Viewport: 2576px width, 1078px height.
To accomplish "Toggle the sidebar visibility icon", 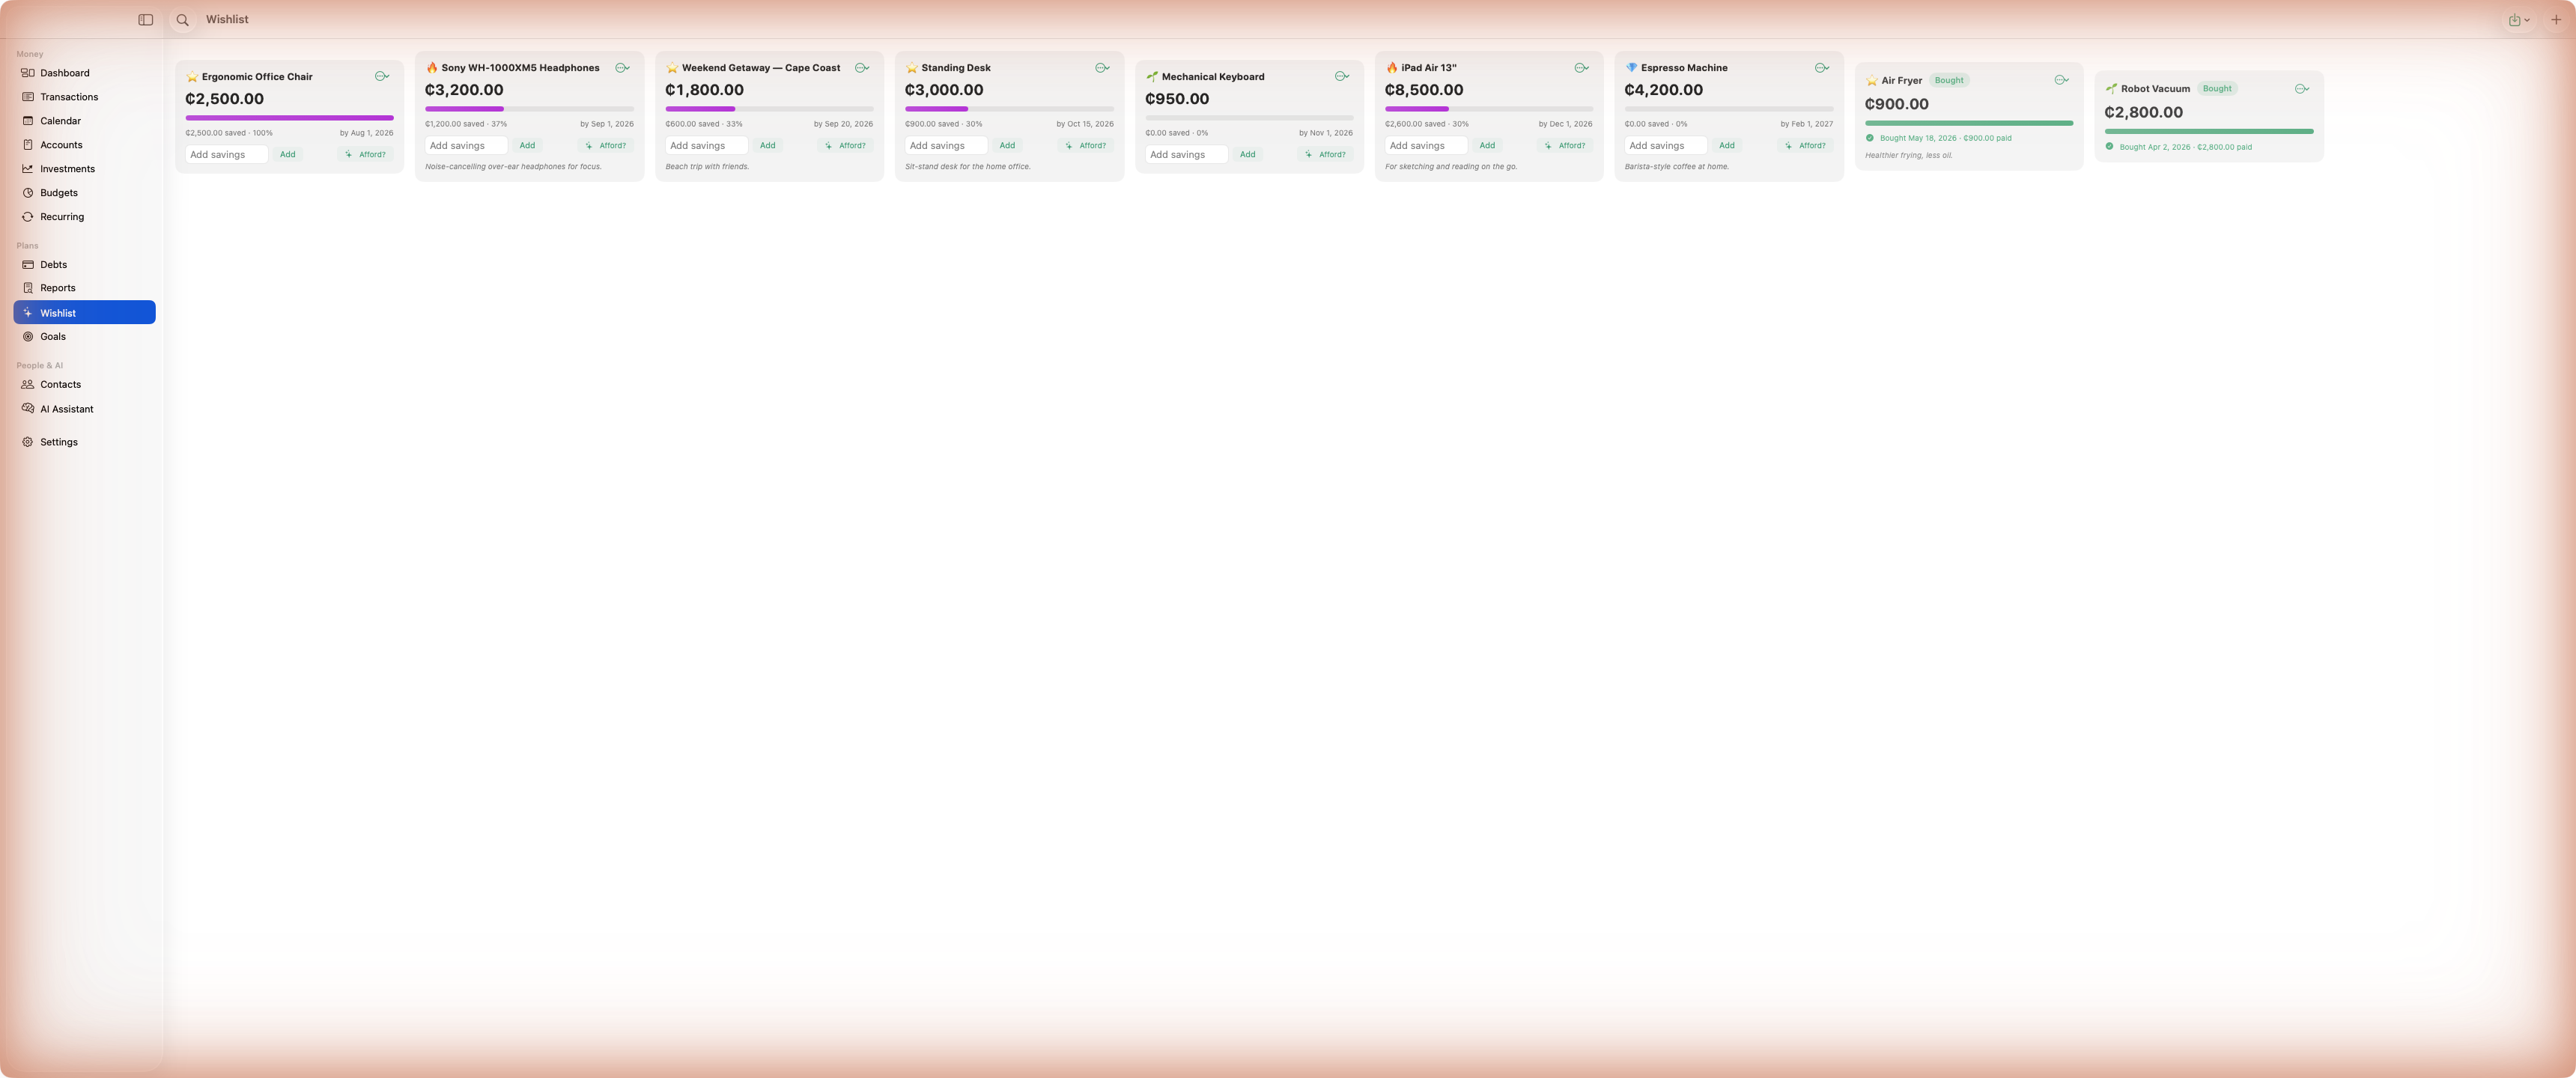I will coord(145,20).
